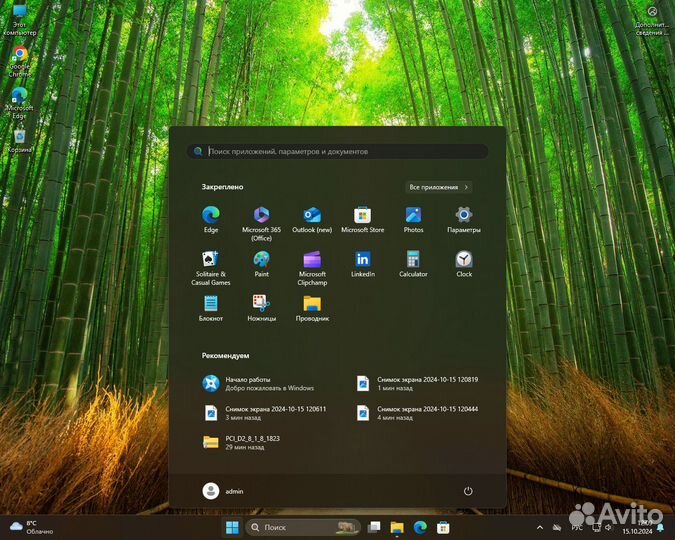Screen dimensions: 675x540
Task: Open the LinkedIn app
Action: (362, 264)
